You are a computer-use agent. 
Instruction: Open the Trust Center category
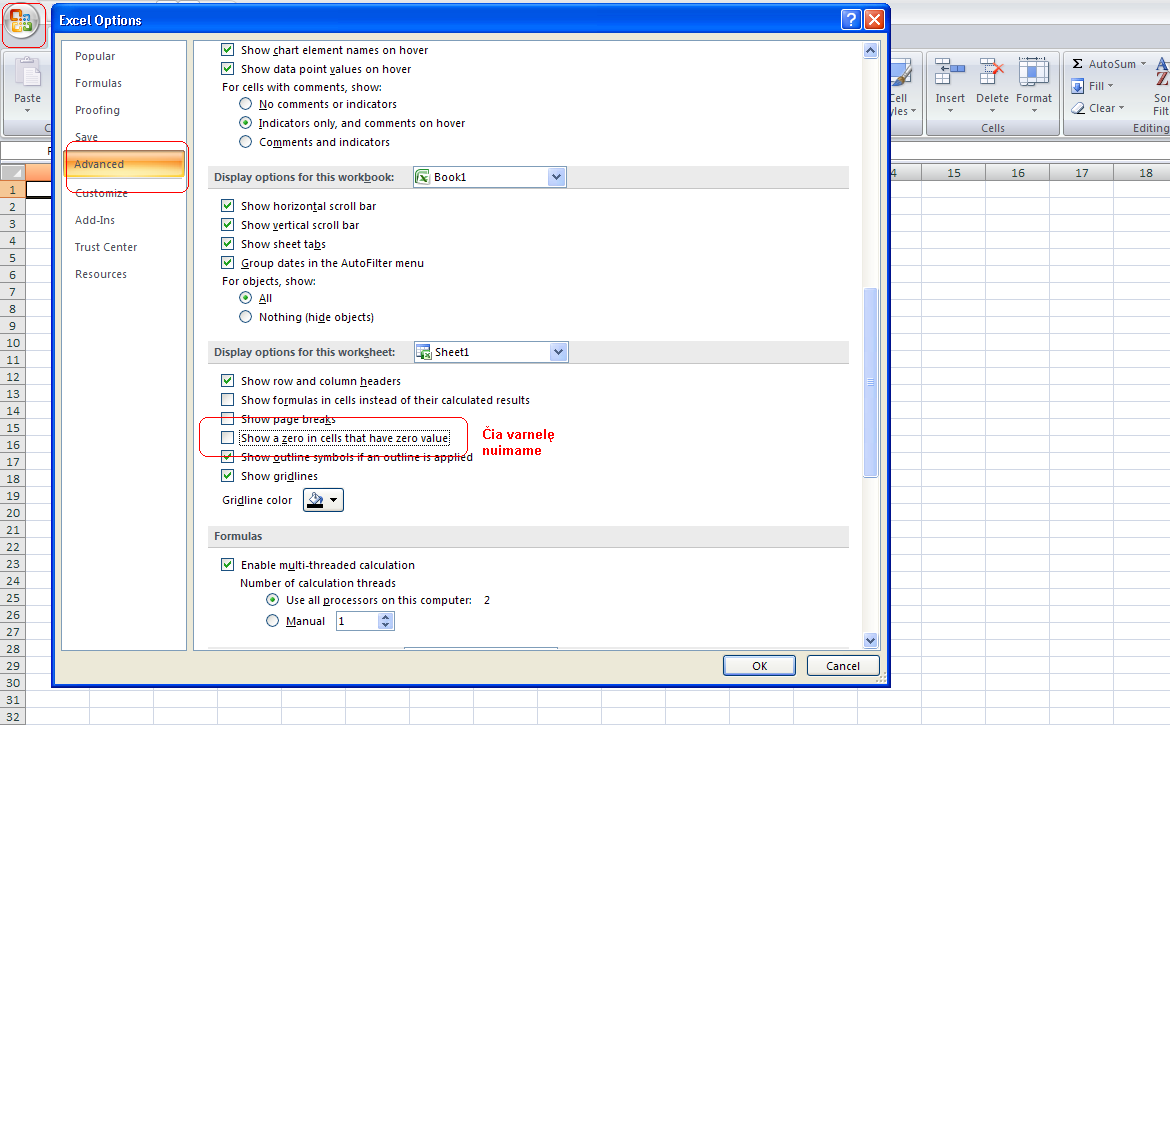click(106, 247)
